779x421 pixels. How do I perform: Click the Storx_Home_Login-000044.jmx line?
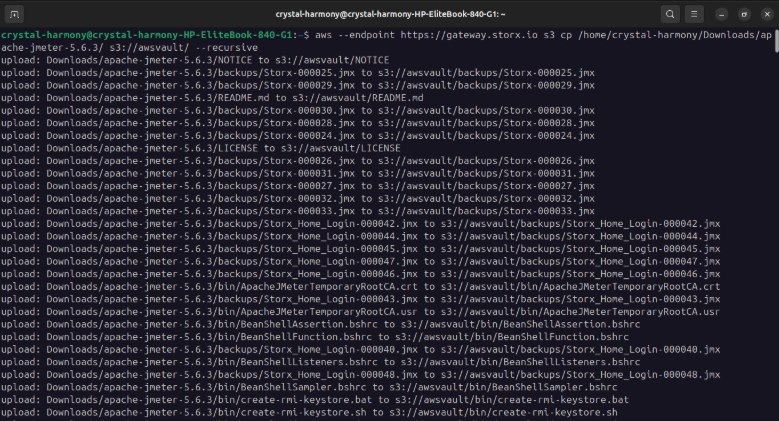[361, 236]
